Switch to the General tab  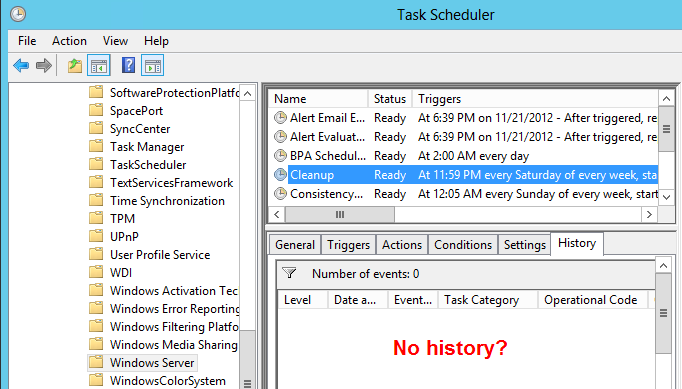295,245
